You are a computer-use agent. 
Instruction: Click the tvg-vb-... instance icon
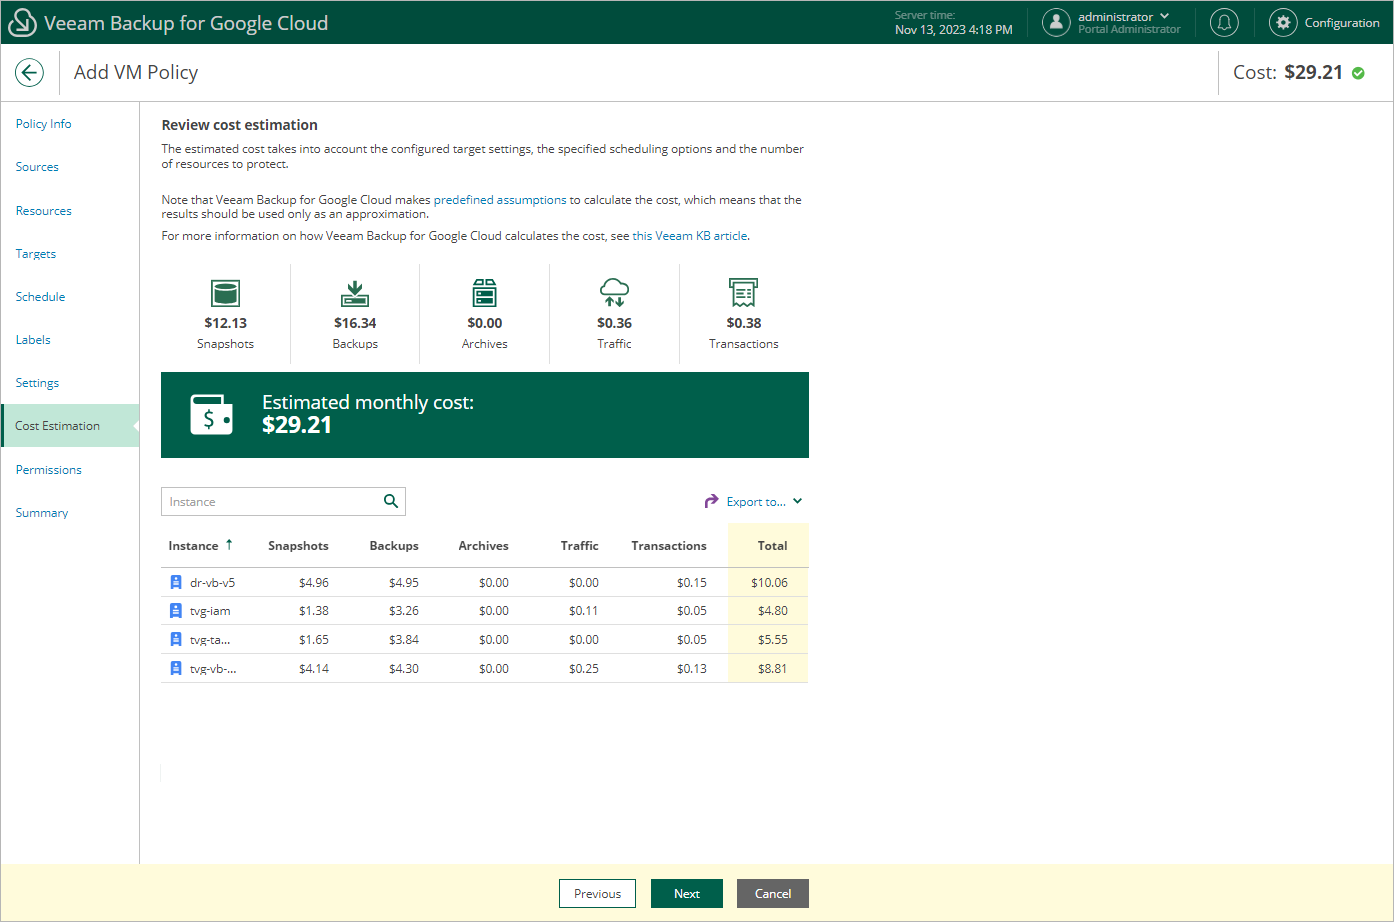click(176, 668)
